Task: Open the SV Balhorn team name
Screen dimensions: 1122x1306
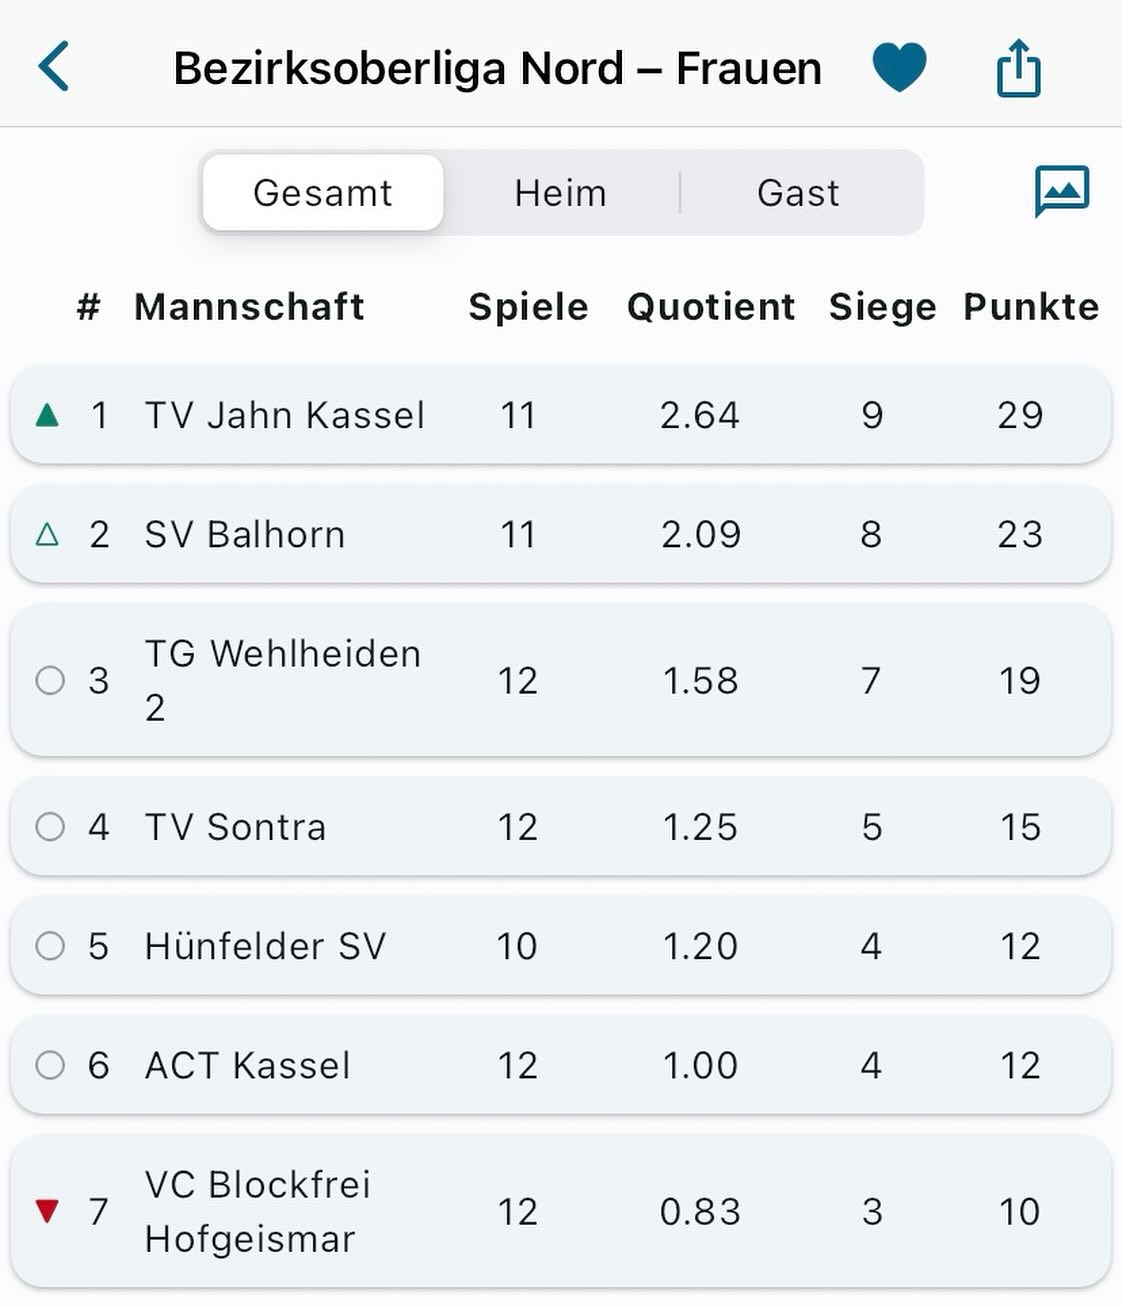Action: [x=245, y=535]
